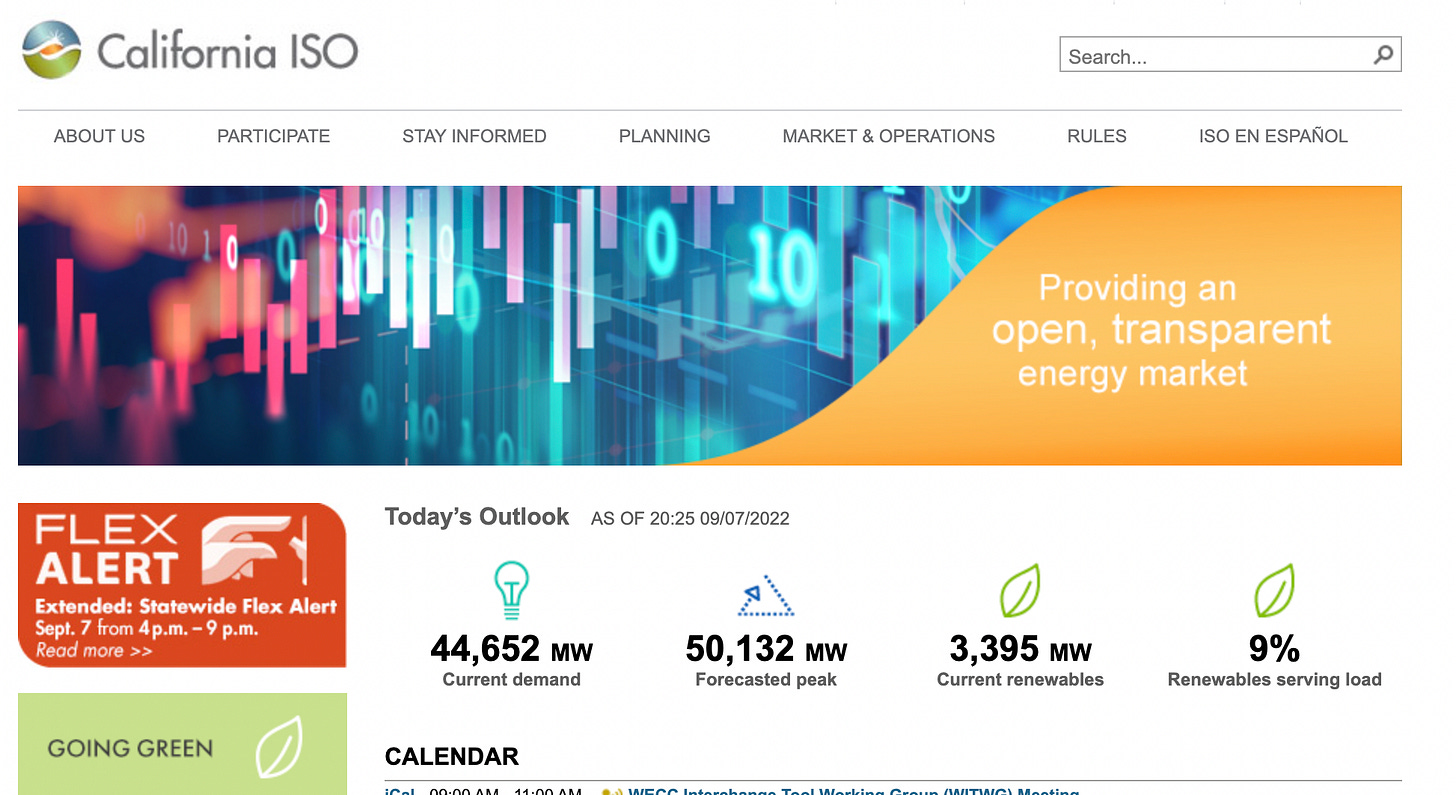This screenshot has height=795, width=1456.
Task: Click the light bulb Current demand icon
Action: [x=511, y=591]
